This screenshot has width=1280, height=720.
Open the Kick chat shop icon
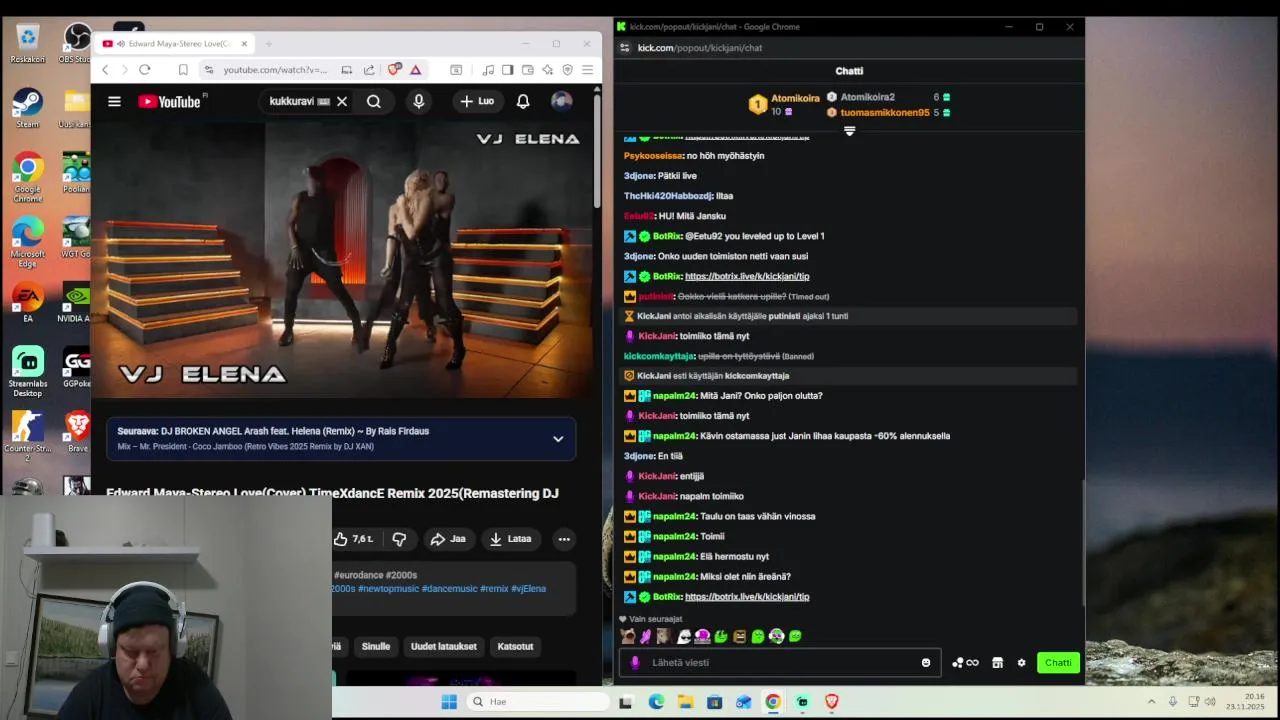tap(997, 662)
